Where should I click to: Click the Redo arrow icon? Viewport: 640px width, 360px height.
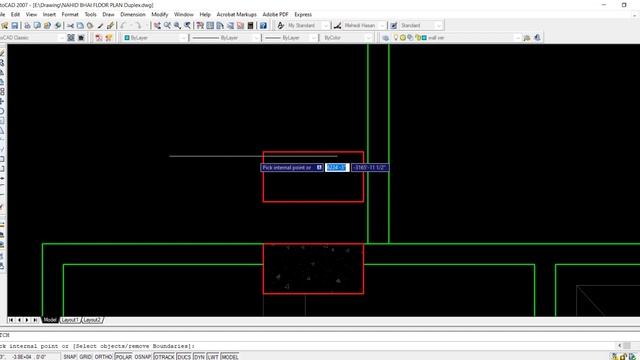coord(139,25)
